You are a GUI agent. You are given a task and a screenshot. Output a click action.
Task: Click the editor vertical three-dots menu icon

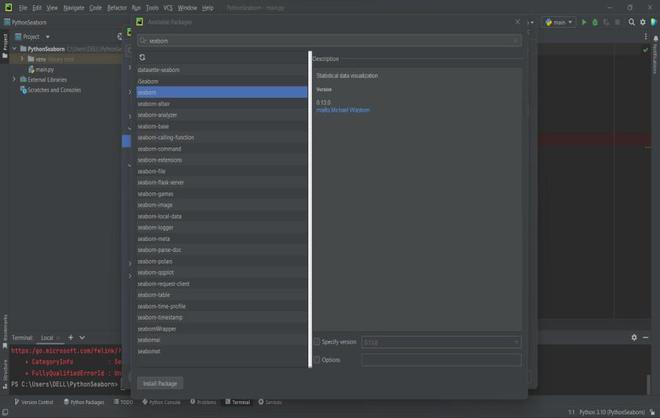pos(646,37)
